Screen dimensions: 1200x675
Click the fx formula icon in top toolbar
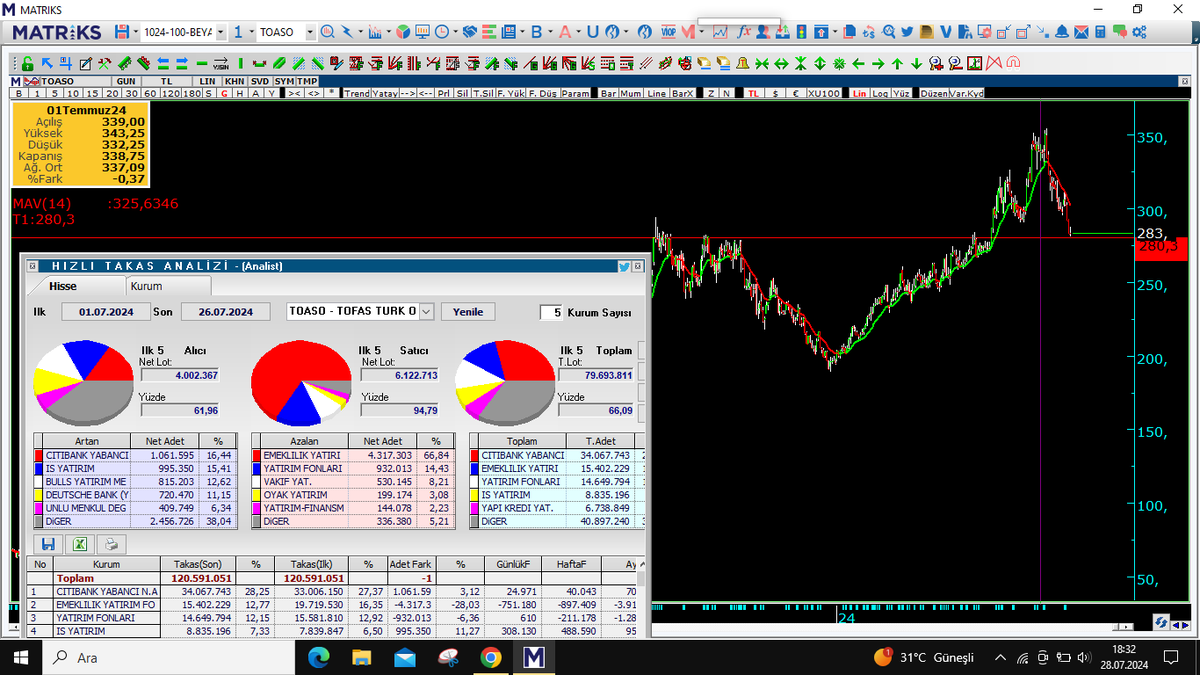[x=743, y=32]
